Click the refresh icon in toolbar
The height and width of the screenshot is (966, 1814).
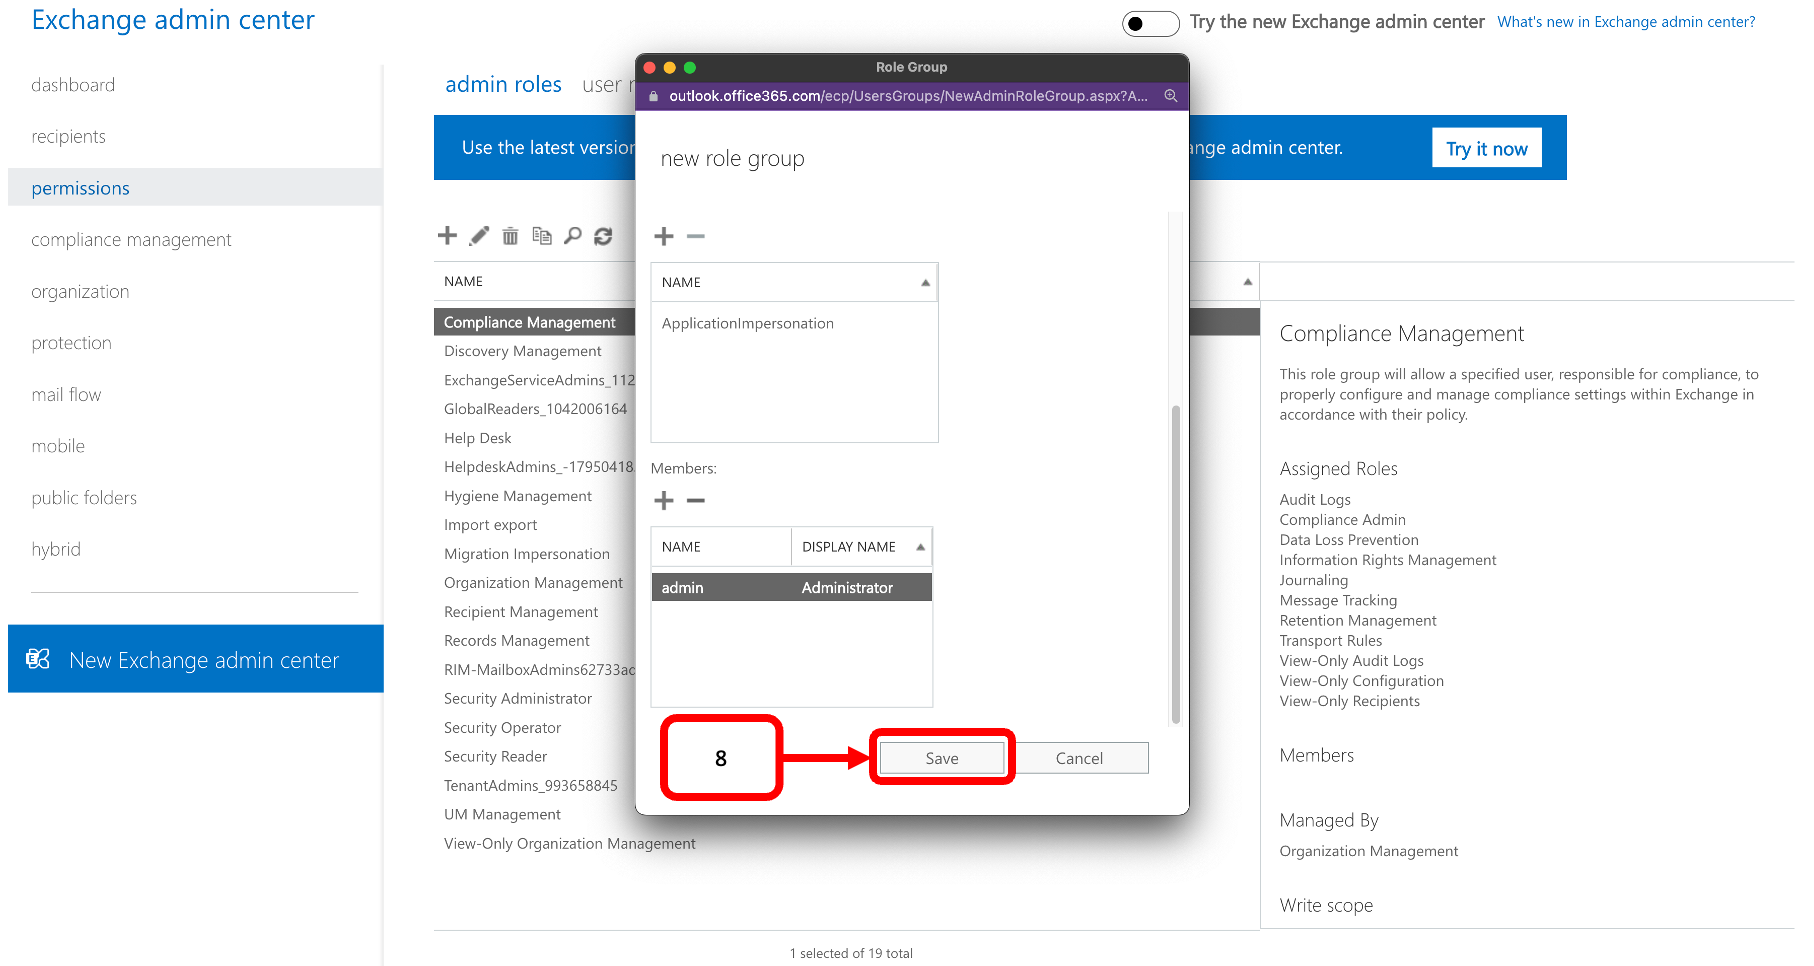coord(603,236)
